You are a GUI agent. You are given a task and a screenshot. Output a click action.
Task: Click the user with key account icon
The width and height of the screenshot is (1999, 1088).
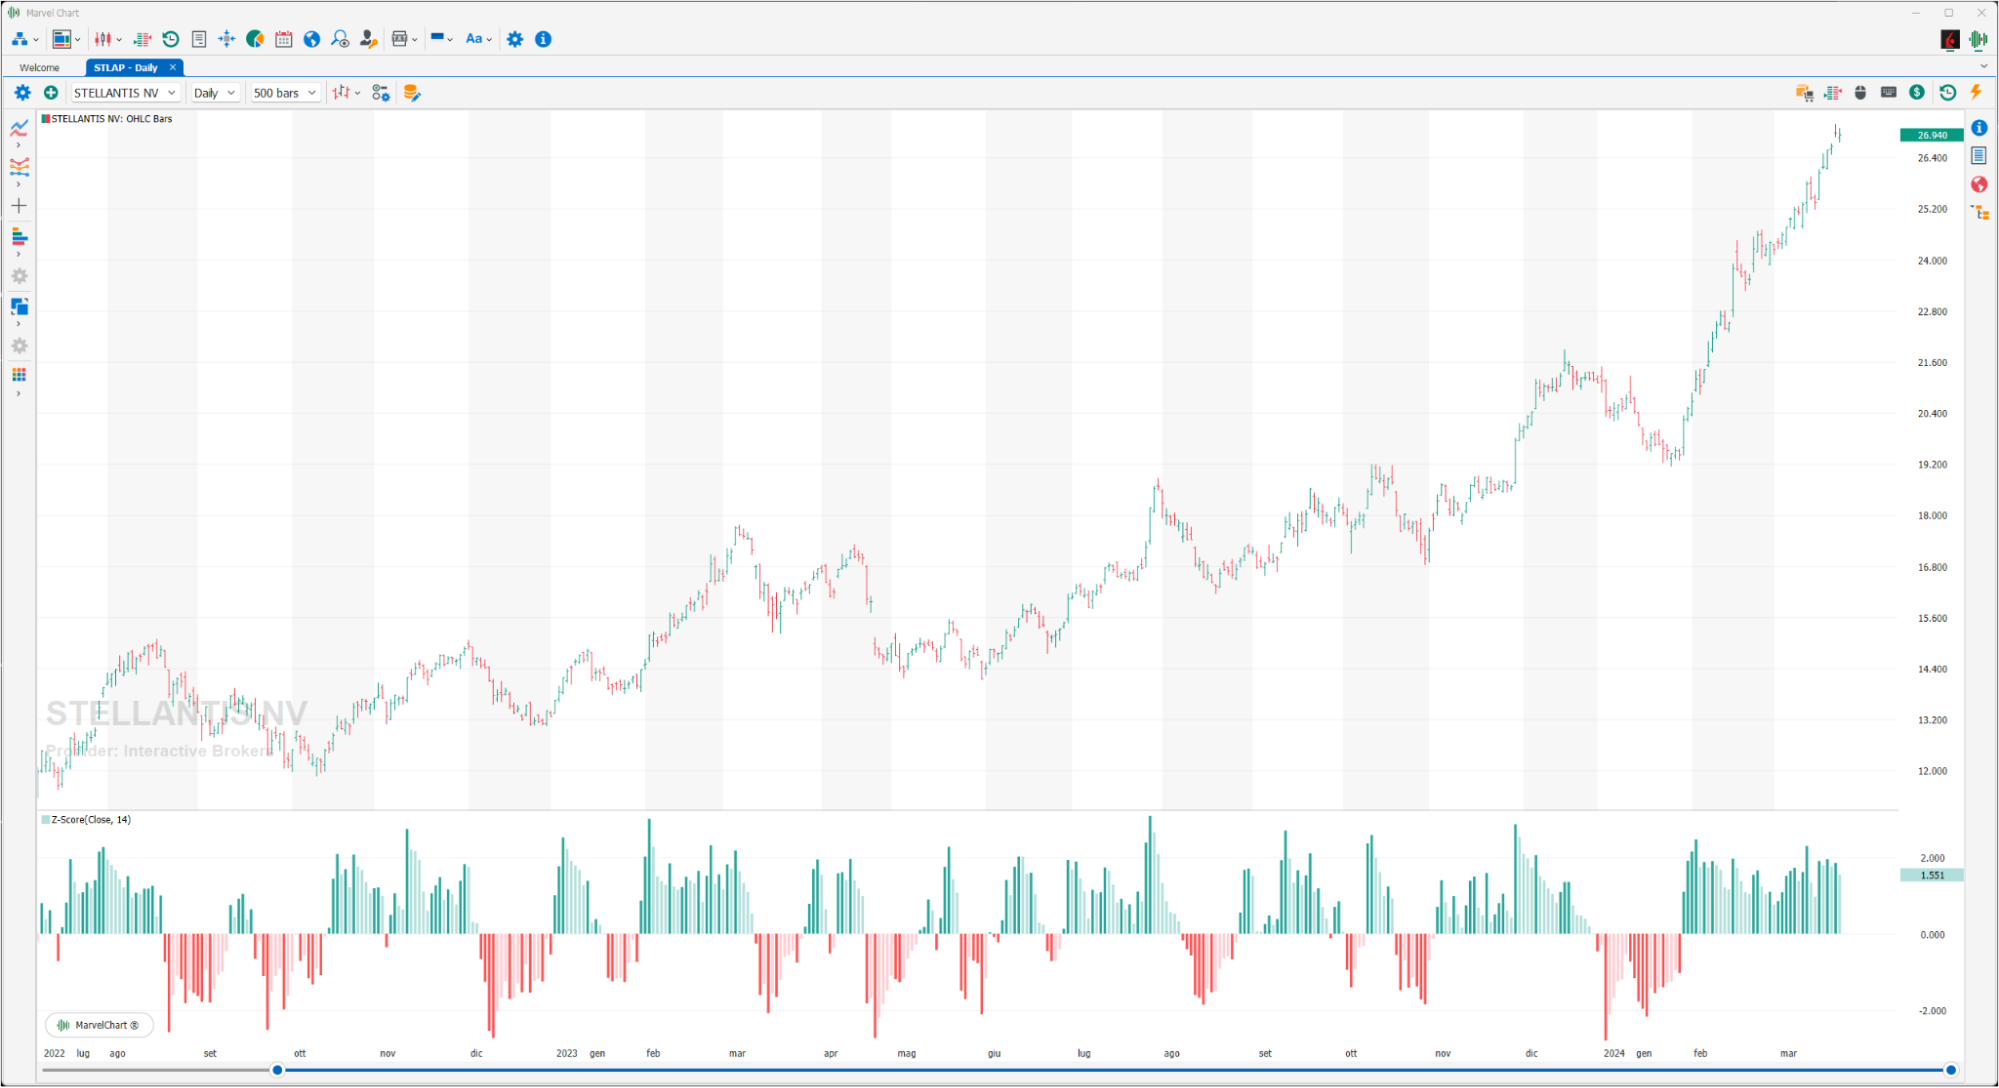pyautogui.click(x=368, y=39)
